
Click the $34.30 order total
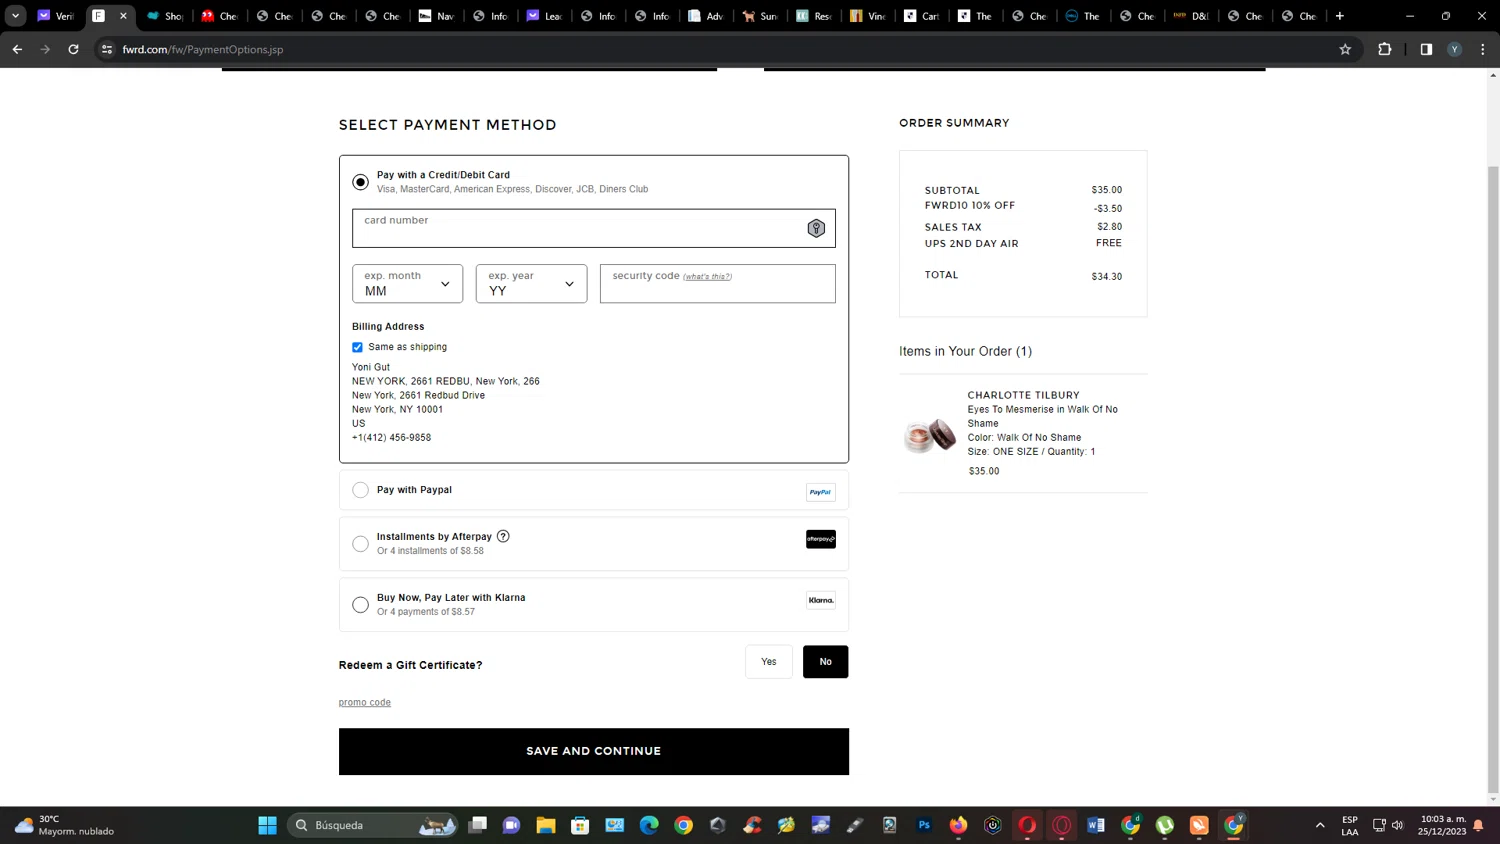point(1107,276)
